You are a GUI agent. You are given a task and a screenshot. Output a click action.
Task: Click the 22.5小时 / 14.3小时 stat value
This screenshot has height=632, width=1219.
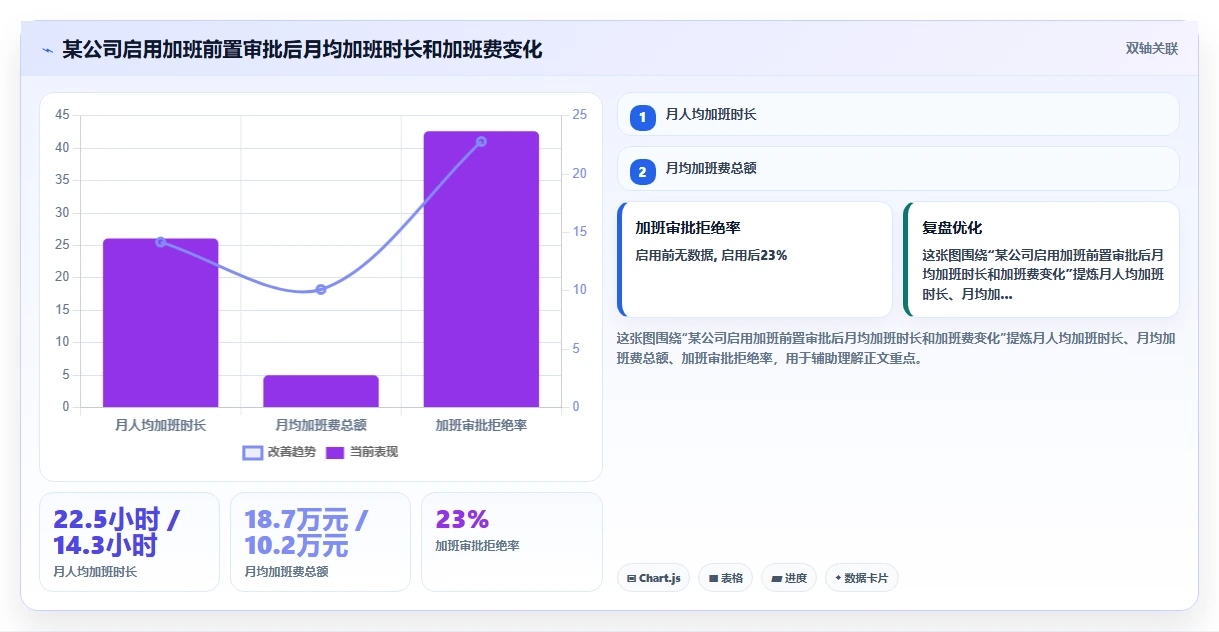pos(117,533)
